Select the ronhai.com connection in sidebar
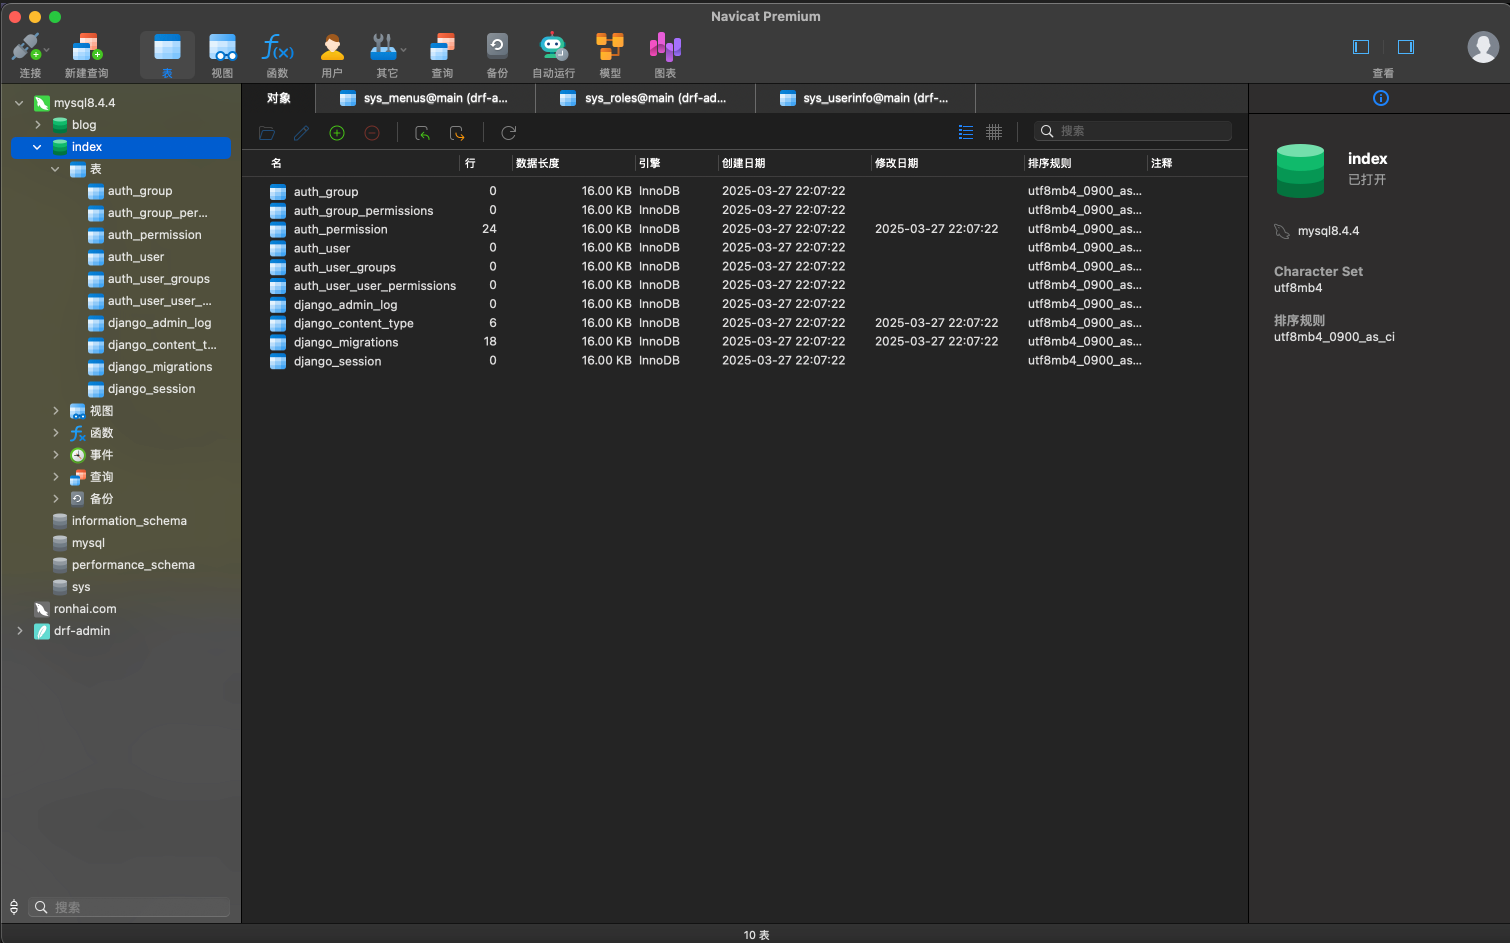 coord(85,609)
